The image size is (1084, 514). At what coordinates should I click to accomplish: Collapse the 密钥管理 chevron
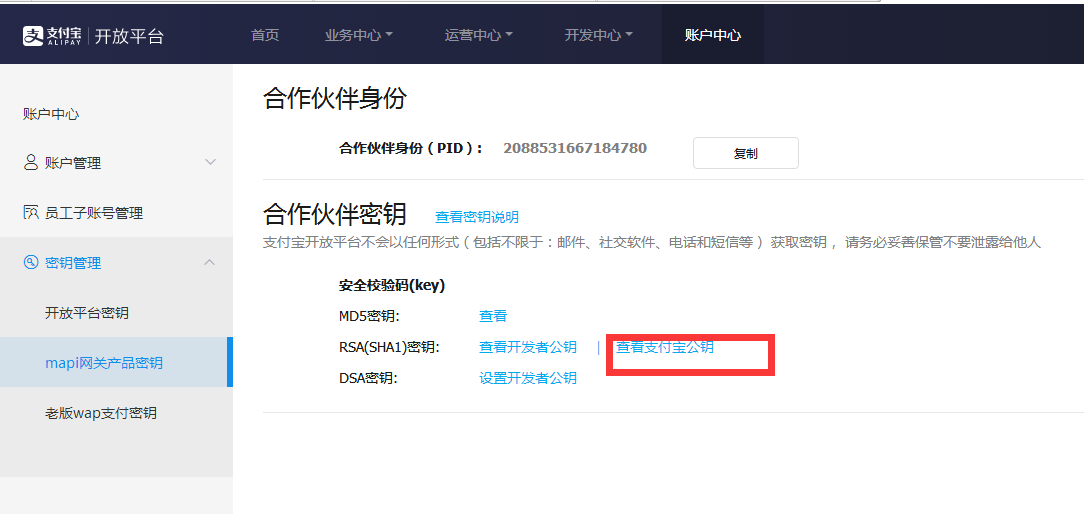pyautogui.click(x=211, y=262)
